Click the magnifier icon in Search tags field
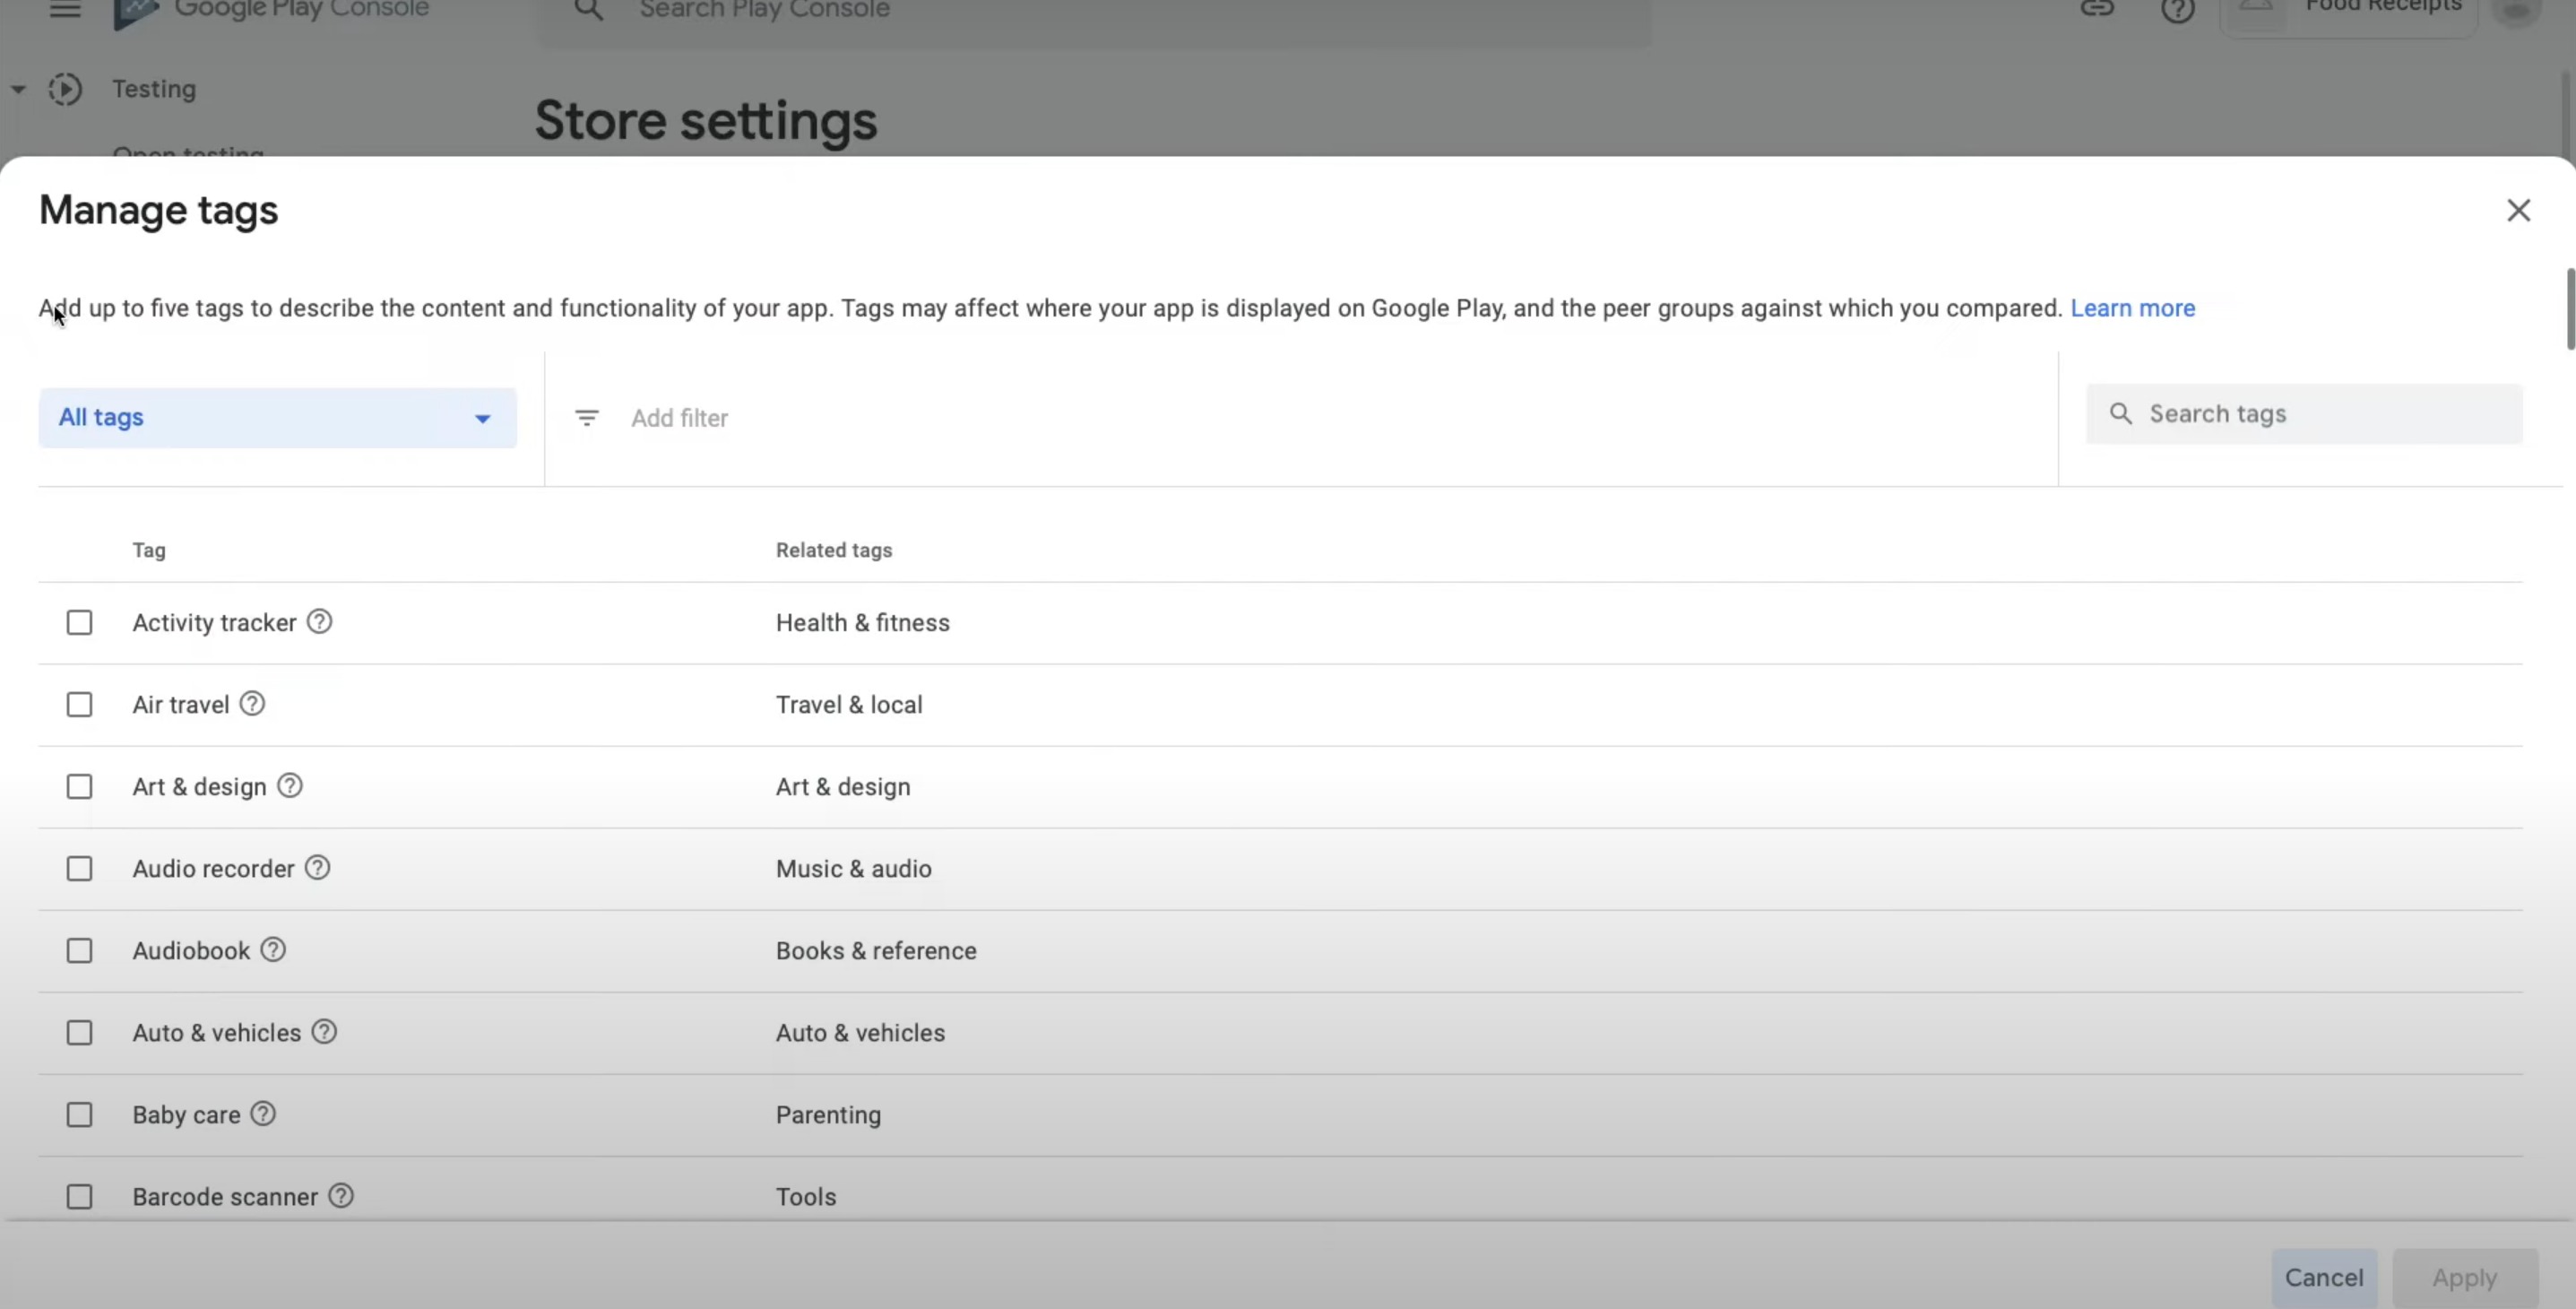 pos(2120,413)
